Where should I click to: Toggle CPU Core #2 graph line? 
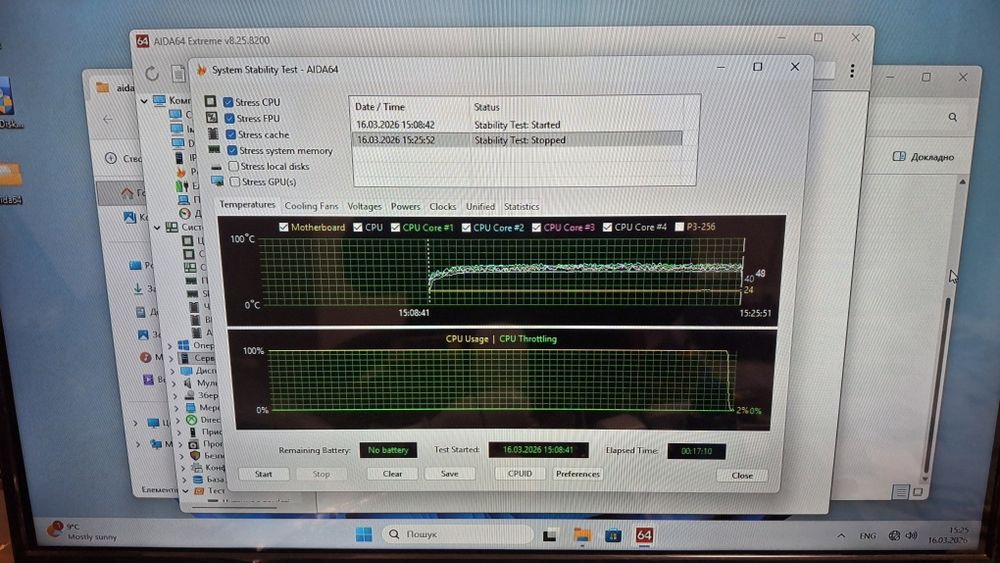[466, 227]
